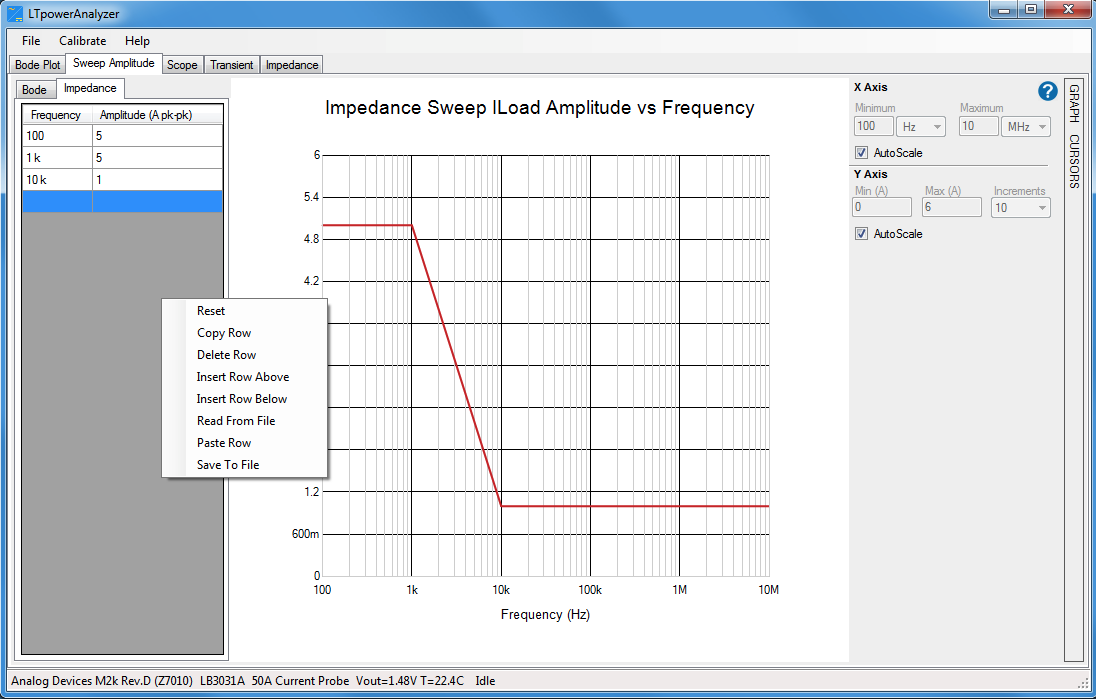Select the Bode sub-tab in left panel
The height and width of the screenshot is (699, 1096).
[x=35, y=90]
